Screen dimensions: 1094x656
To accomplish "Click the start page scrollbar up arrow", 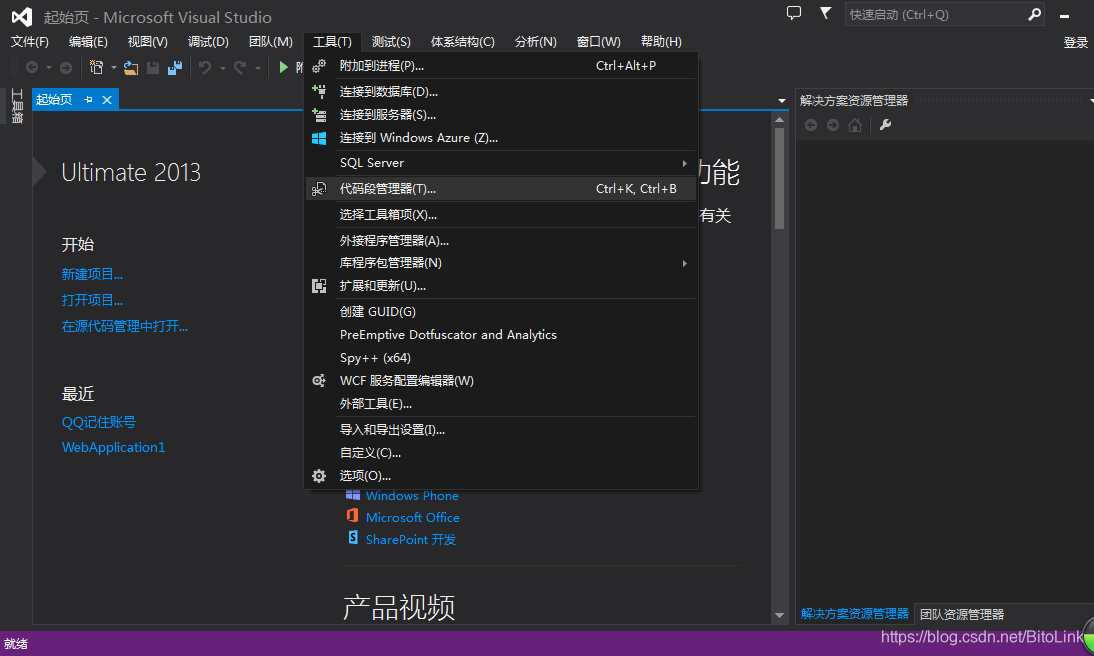I will click(779, 120).
